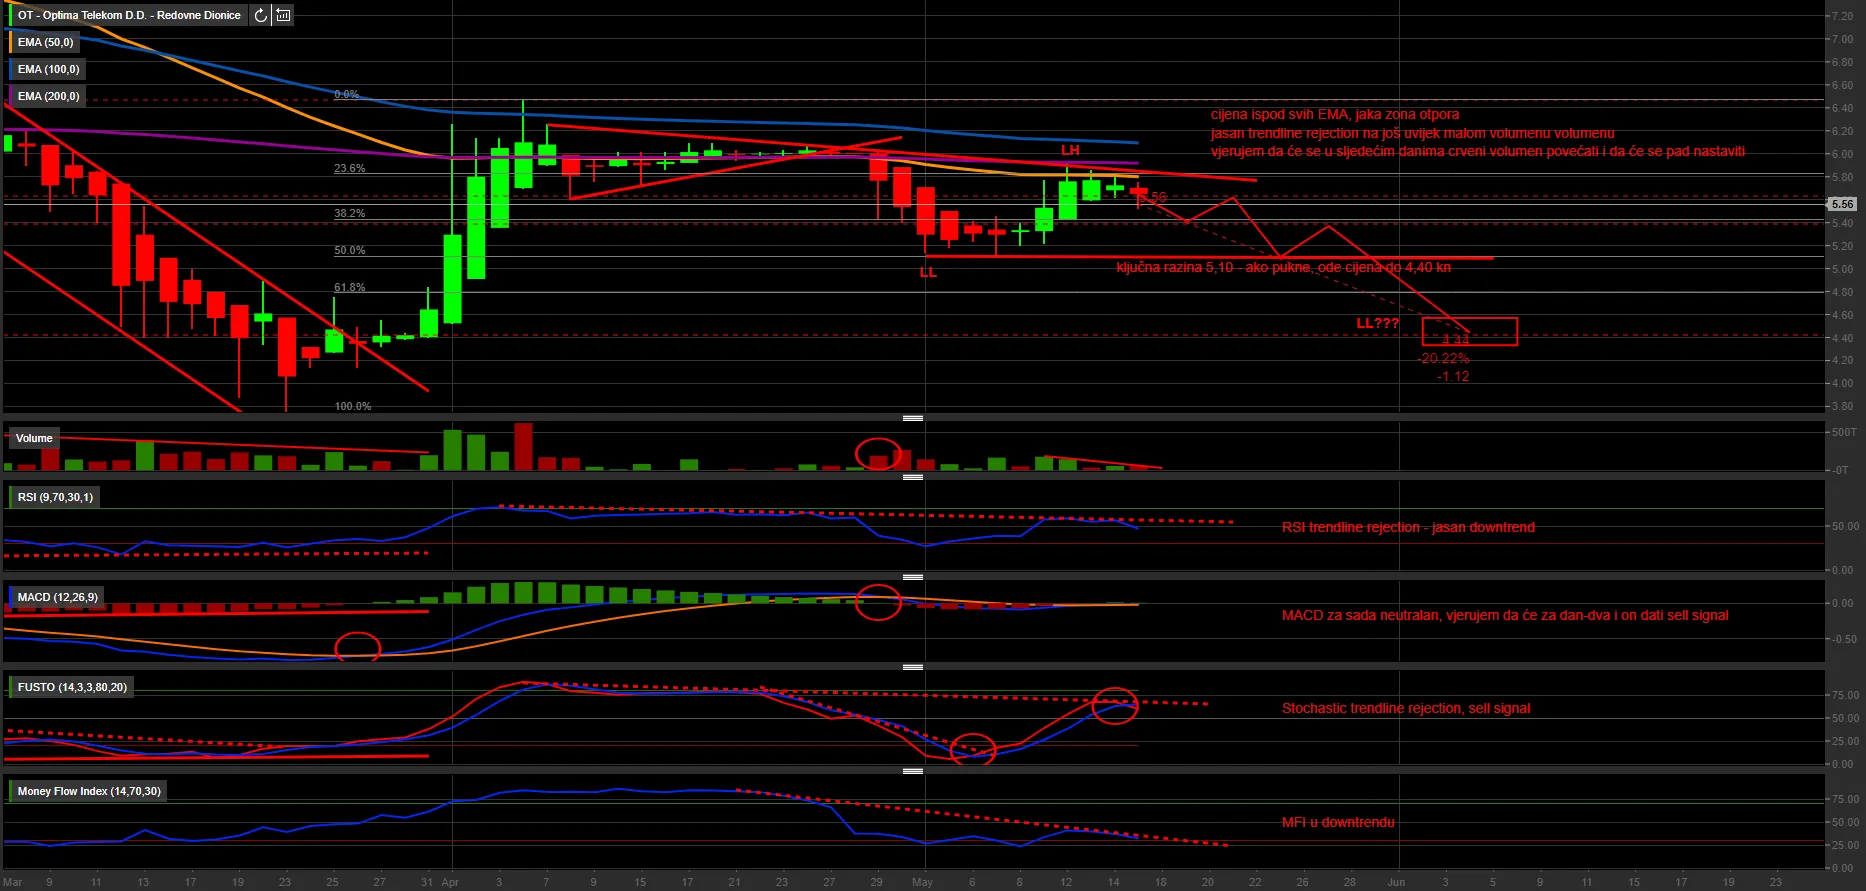Select the splitter handle above the FUSTO panel
This screenshot has height=891, width=1866.
click(912, 667)
